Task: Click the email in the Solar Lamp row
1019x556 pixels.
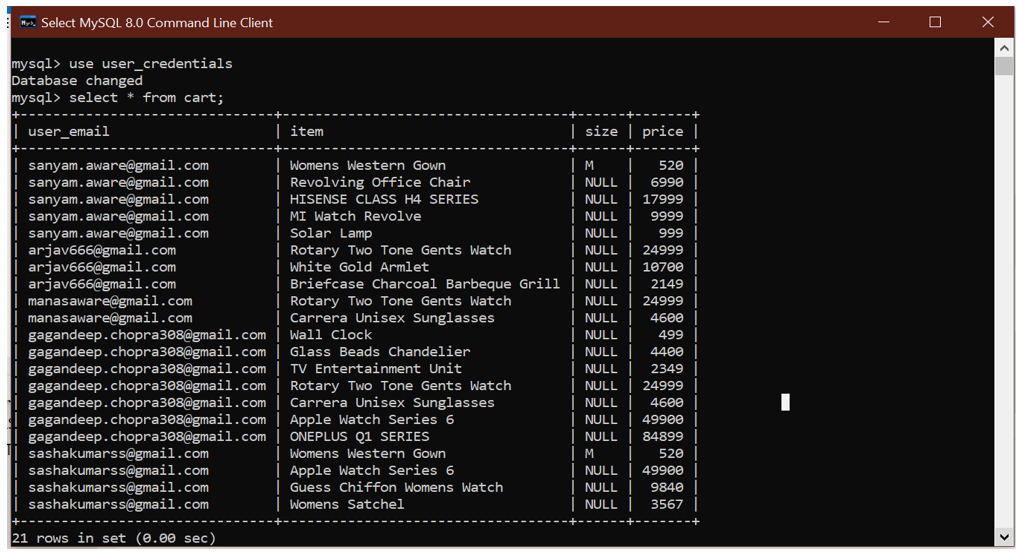Action: tap(118, 233)
